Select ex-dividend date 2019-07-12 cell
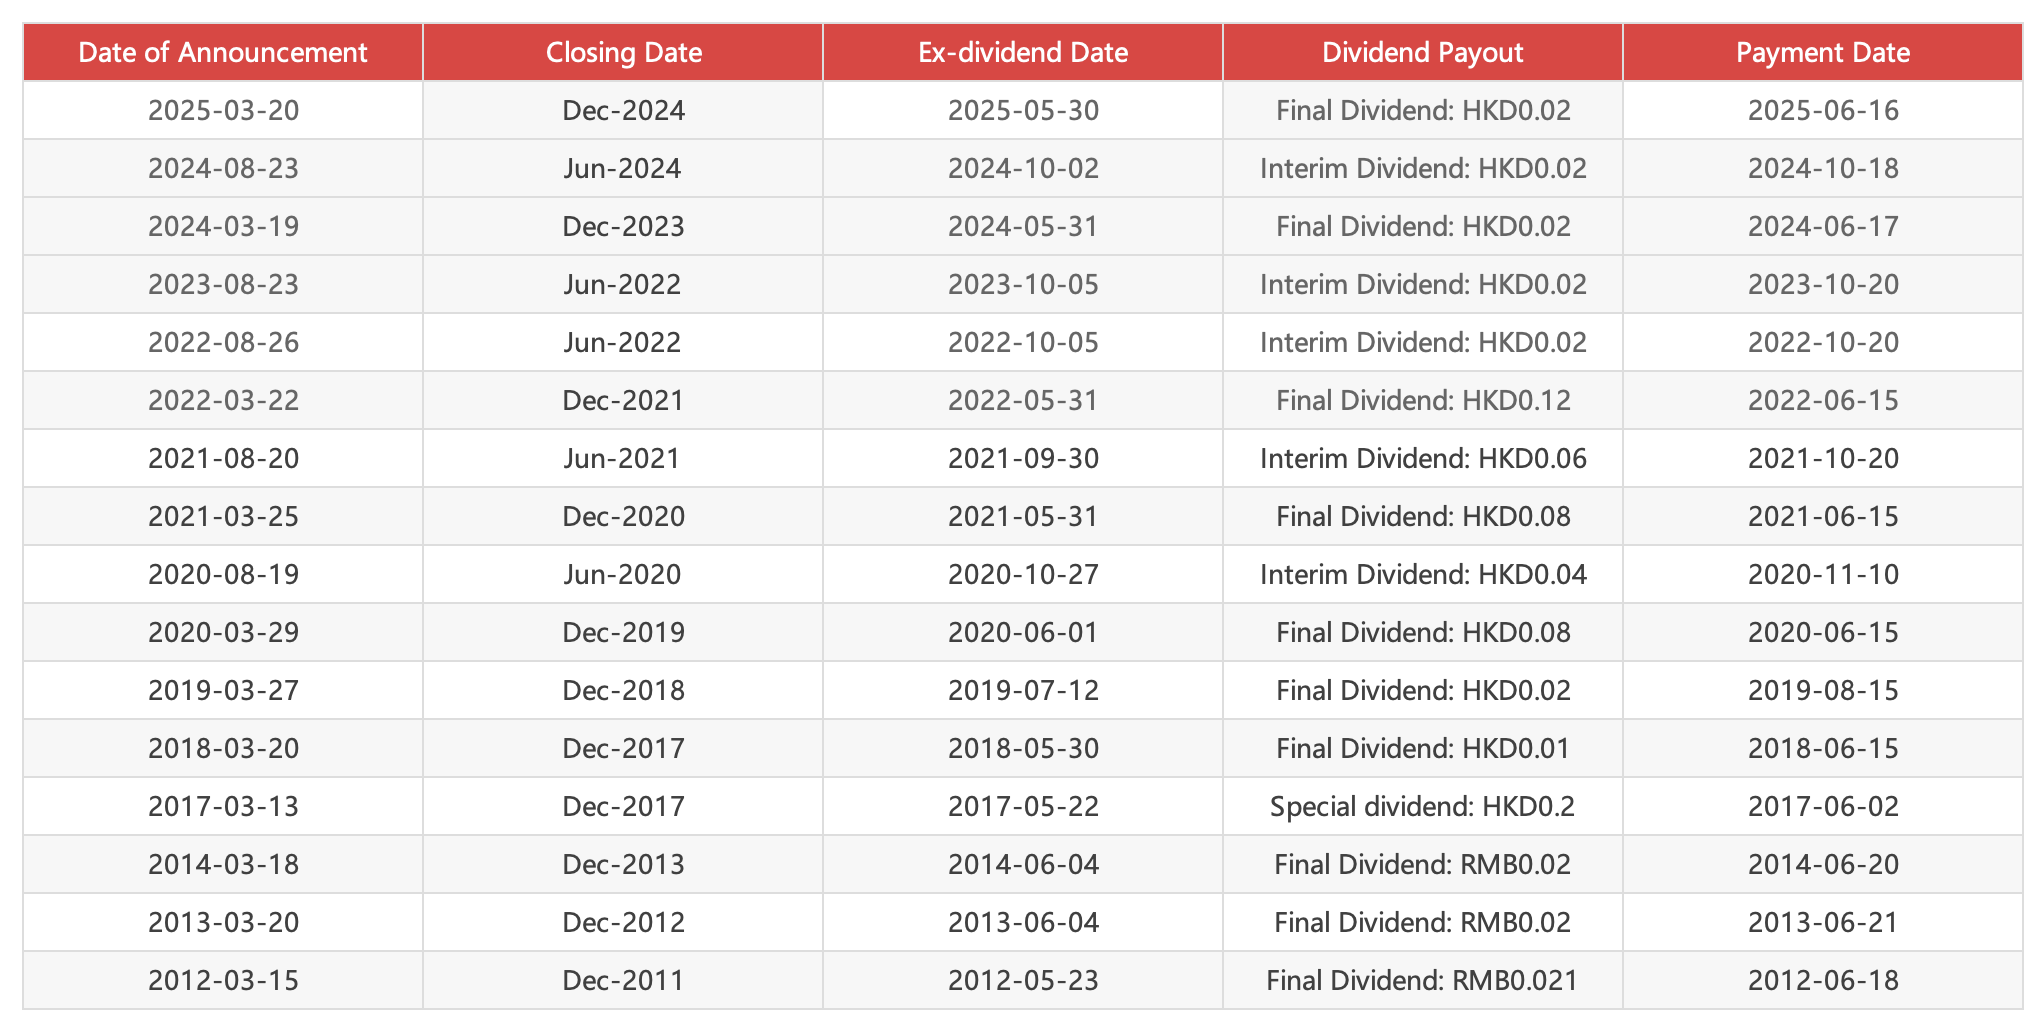This screenshot has height=1030, width=2044. (x=1023, y=690)
